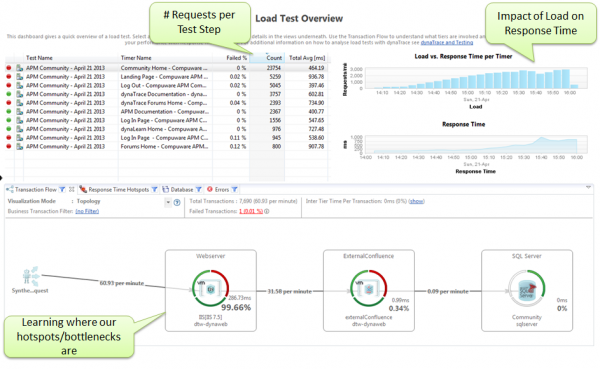Select the APM Documentation - Compuware timer row
The width and height of the screenshot is (600, 369).
(166, 112)
